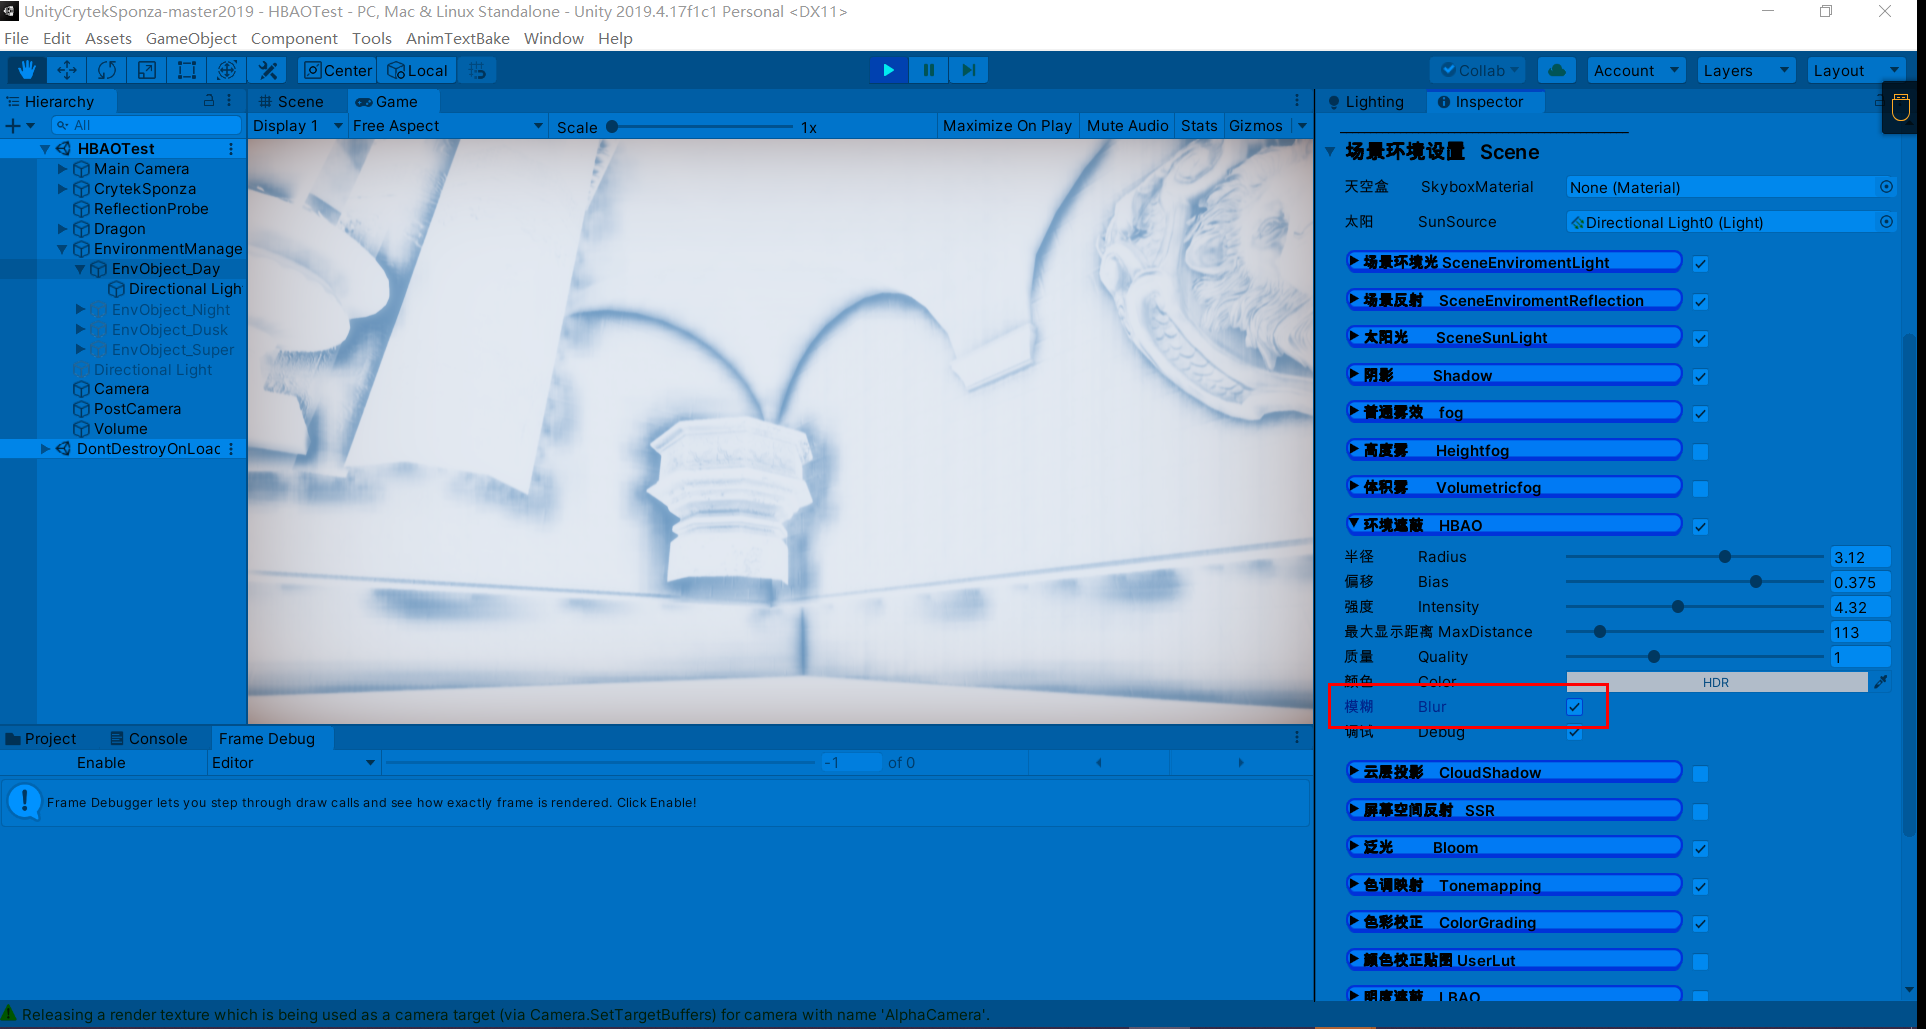Toggle the HBAO Blur checkbox

click(x=1574, y=707)
